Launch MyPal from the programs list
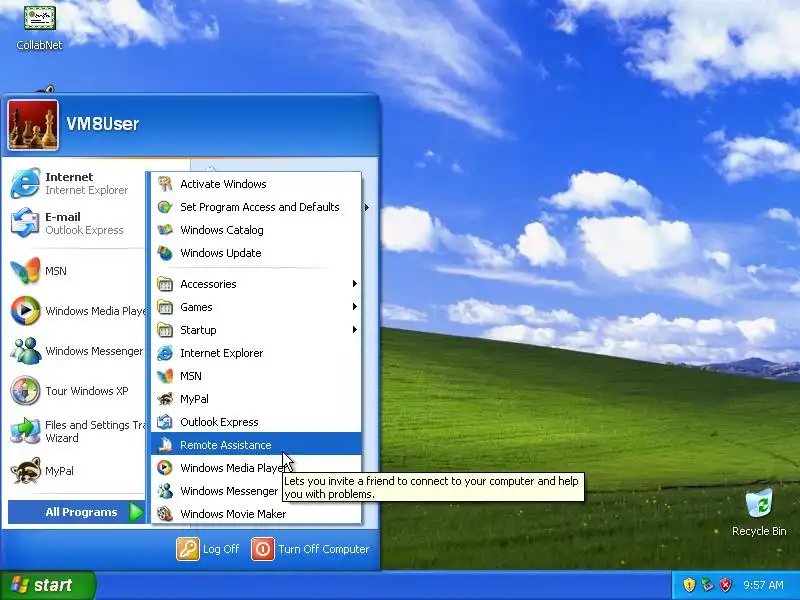The width and height of the screenshot is (800, 600). [x=256, y=398]
